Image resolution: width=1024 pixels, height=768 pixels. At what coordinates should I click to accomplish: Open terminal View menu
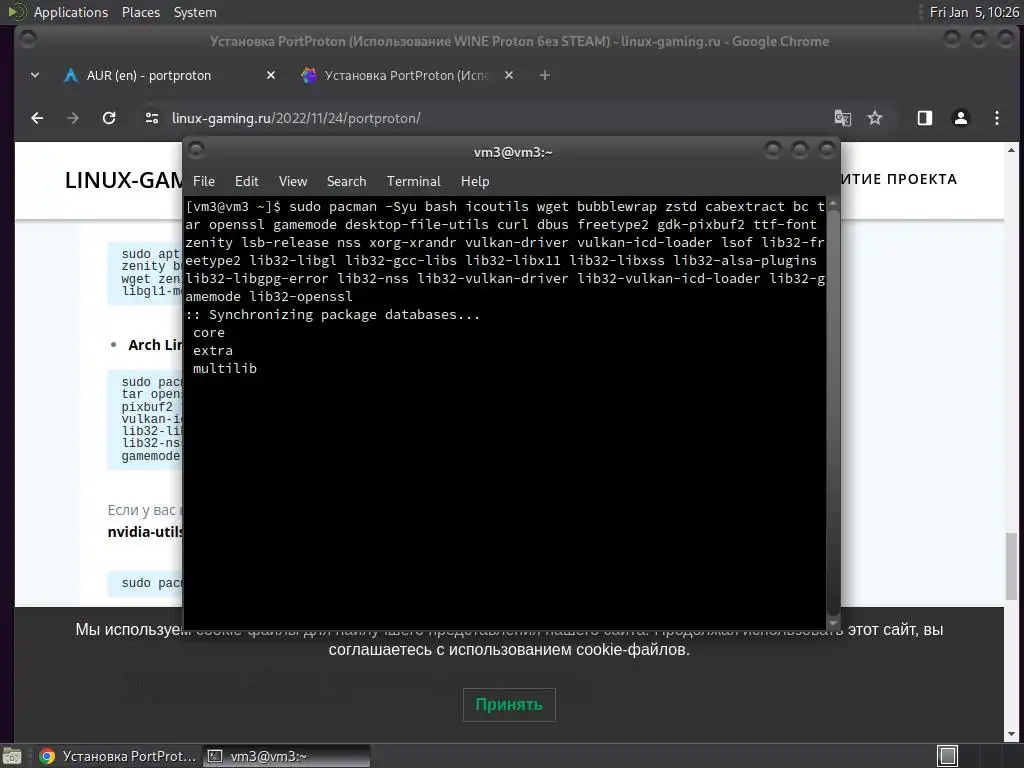pos(293,181)
